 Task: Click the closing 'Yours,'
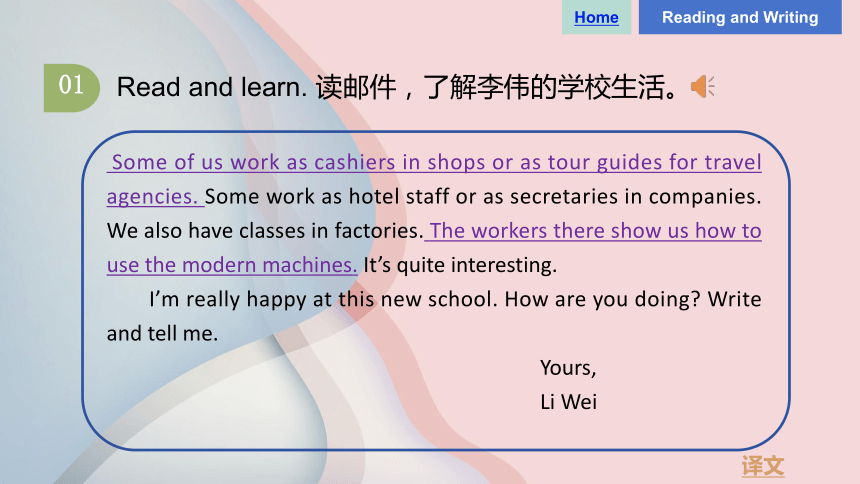point(568,368)
